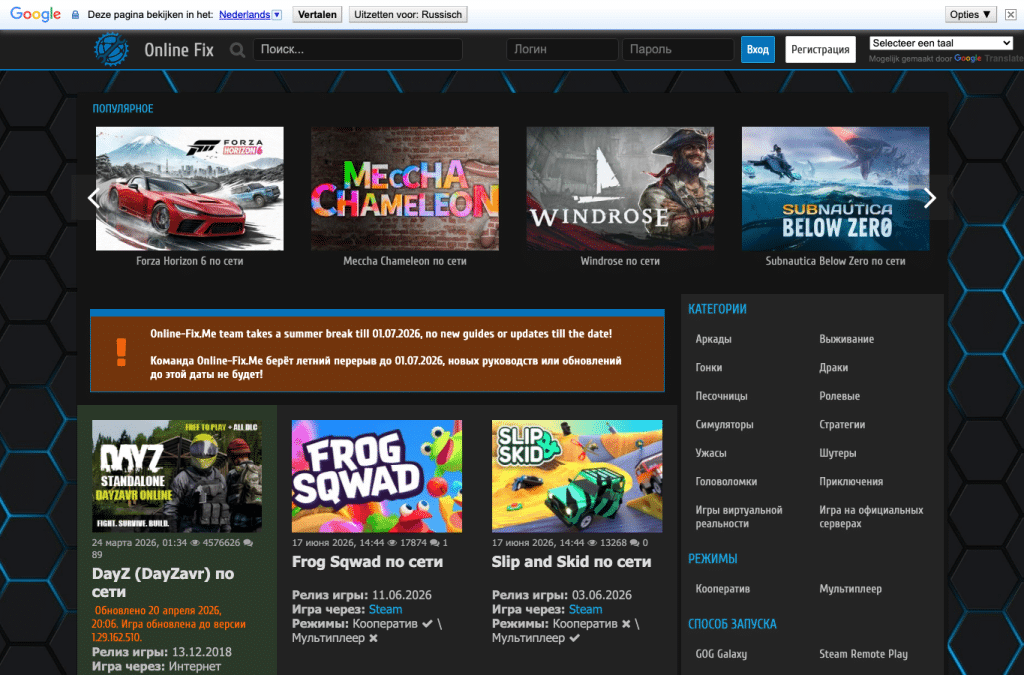Click the blue Вход login button
Image resolution: width=1024 pixels, height=675 pixels.
[x=758, y=50]
